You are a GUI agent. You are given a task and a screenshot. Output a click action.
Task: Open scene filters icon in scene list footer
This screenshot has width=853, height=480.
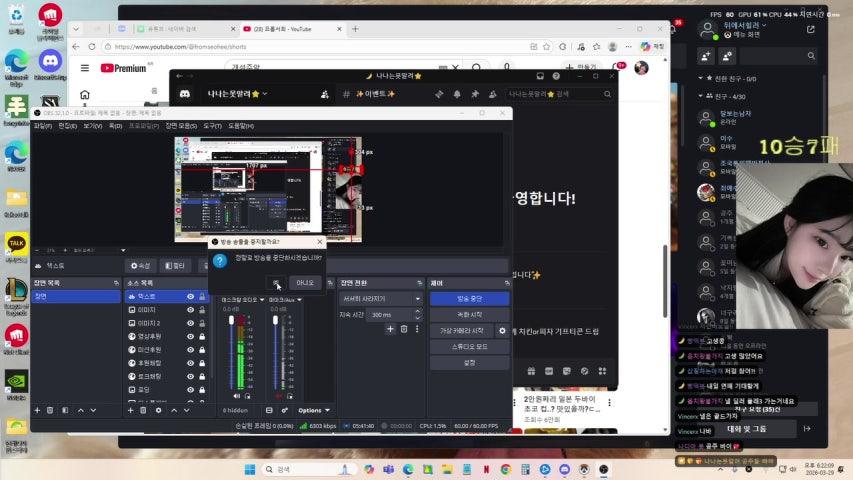(65, 410)
